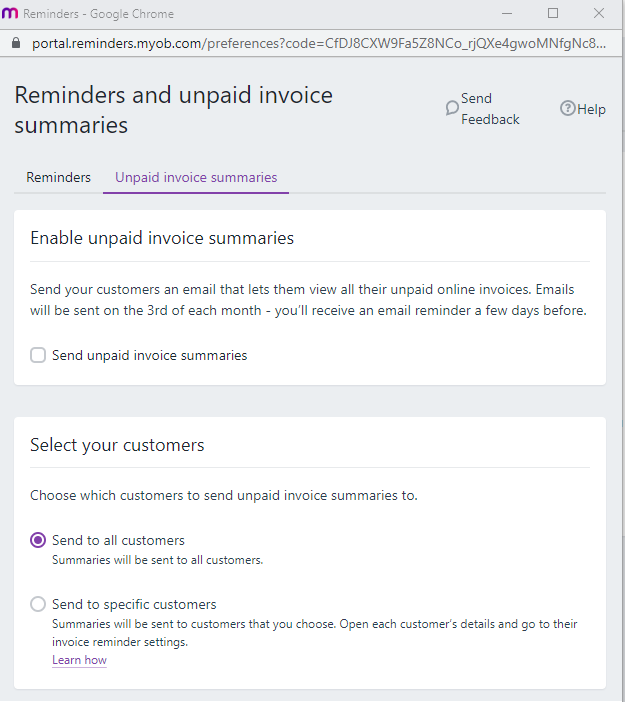Click the Reminders and unpaid invoice summaries page heading
Screen dimensions: 625x702
click(173, 110)
